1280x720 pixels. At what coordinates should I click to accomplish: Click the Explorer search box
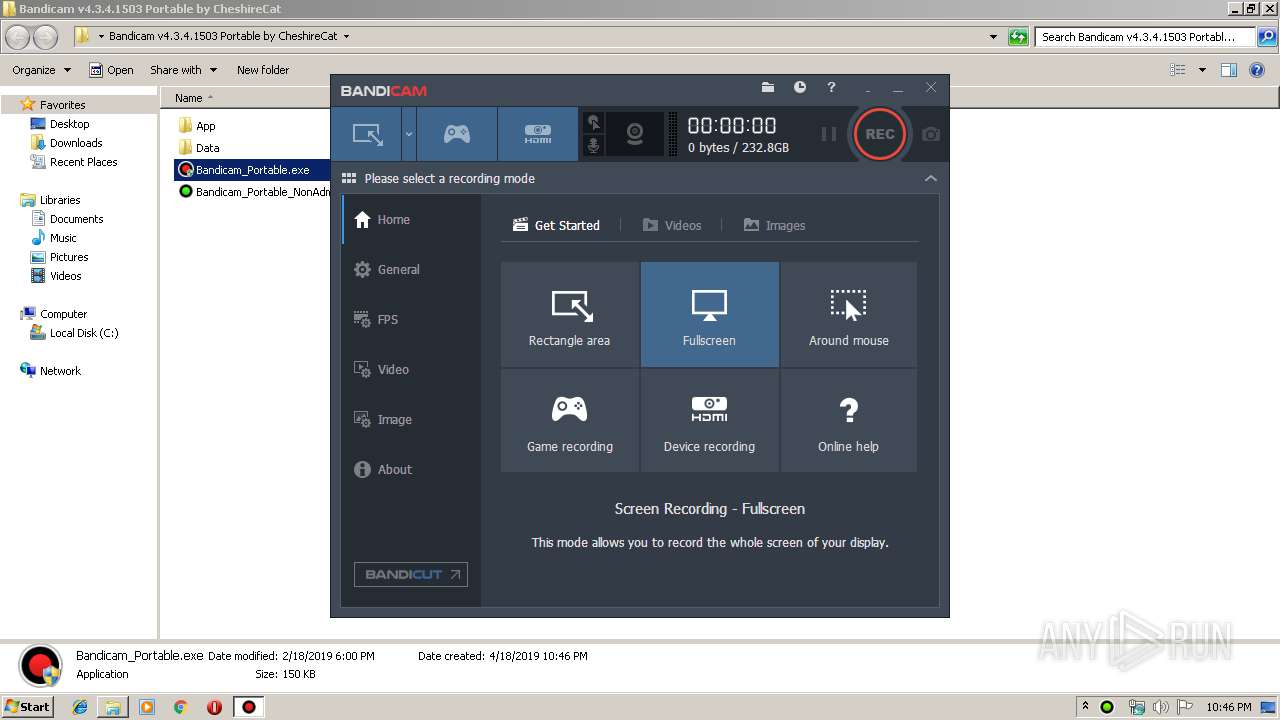click(1147, 37)
